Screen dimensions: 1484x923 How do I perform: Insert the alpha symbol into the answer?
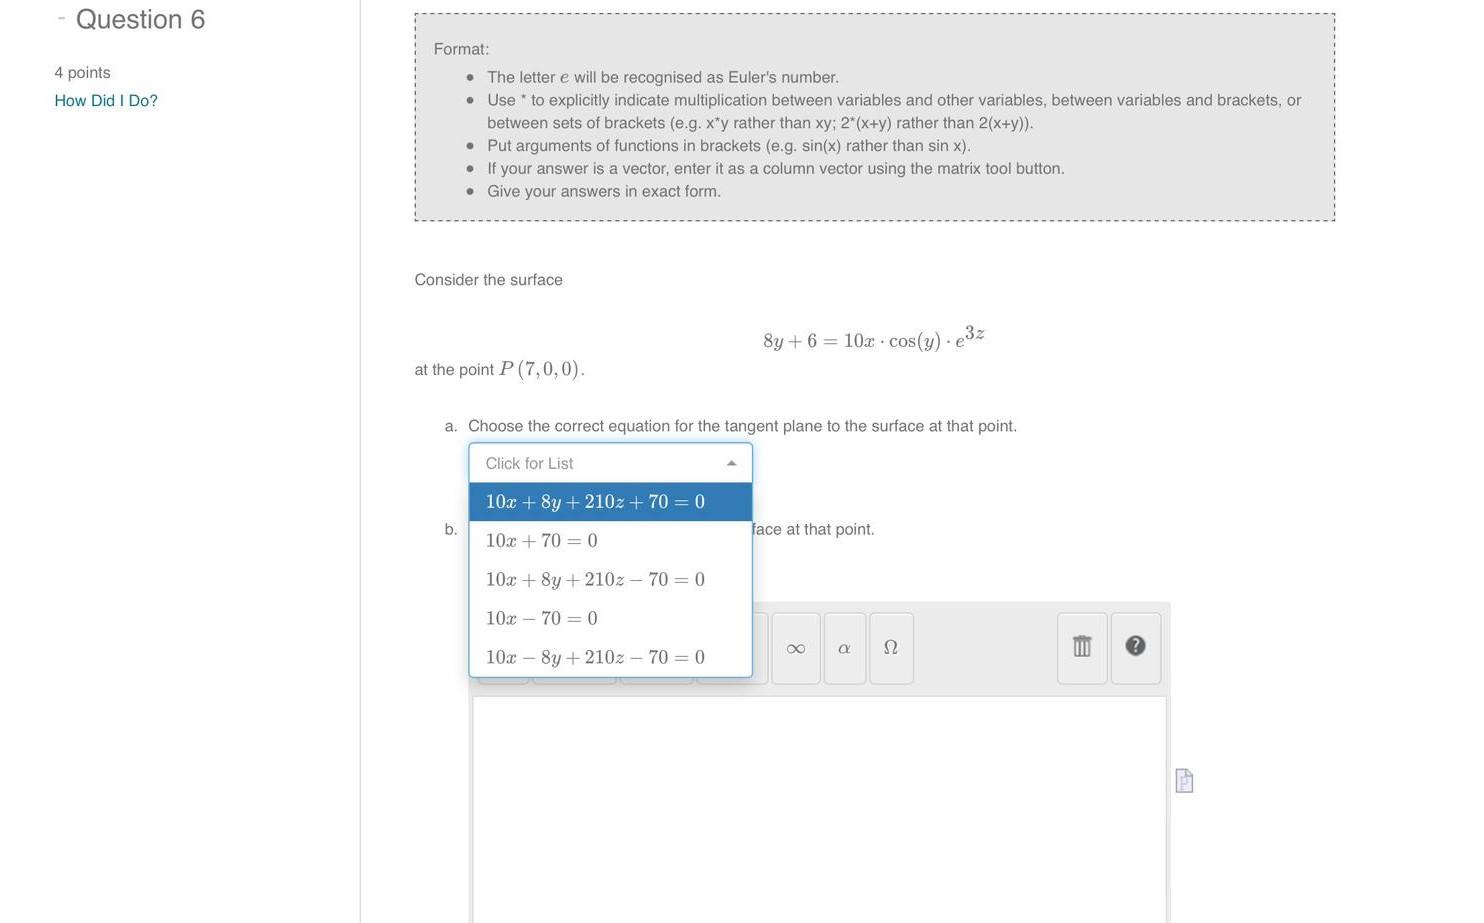pyautogui.click(x=843, y=647)
